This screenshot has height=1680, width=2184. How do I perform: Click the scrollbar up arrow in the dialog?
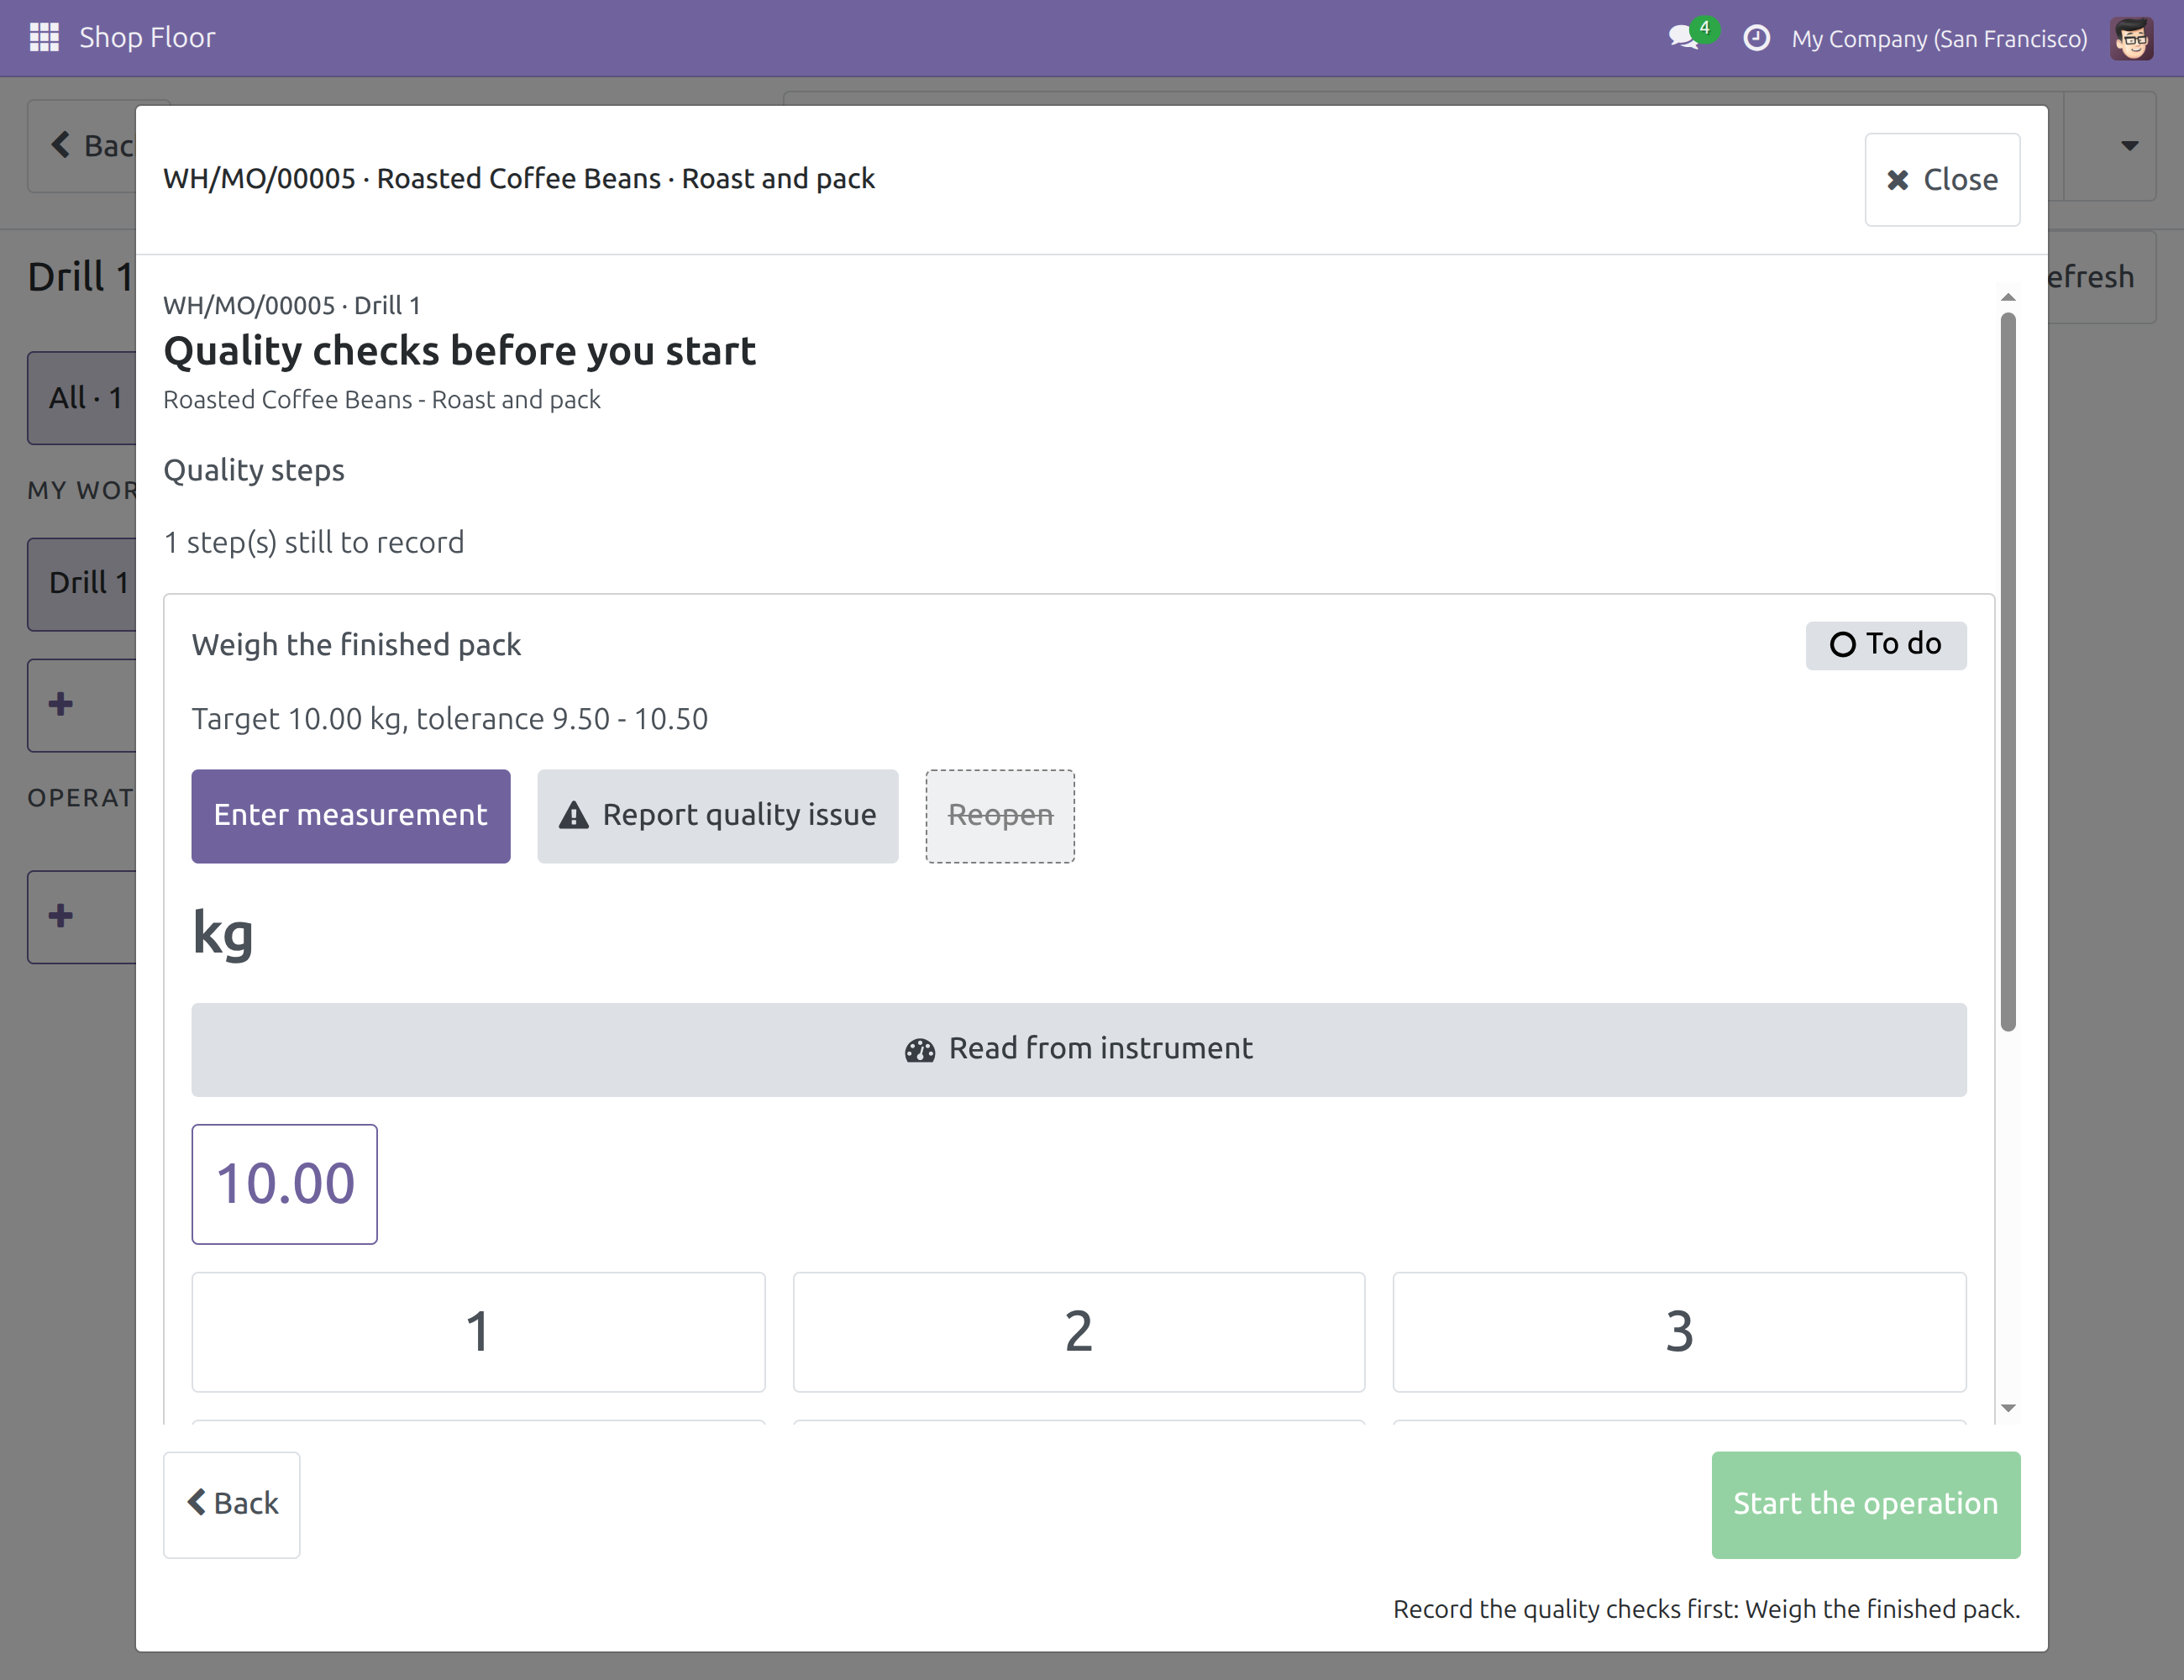tap(2008, 298)
